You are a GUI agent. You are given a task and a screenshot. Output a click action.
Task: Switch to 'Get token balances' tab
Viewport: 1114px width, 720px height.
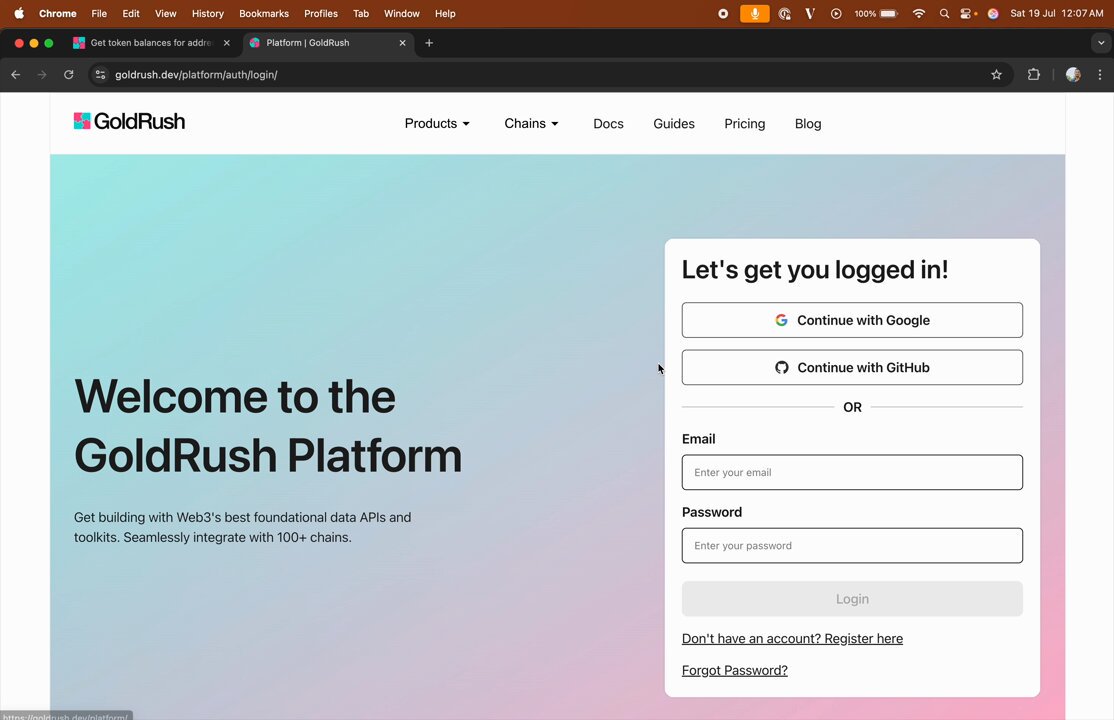(x=151, y=43)
